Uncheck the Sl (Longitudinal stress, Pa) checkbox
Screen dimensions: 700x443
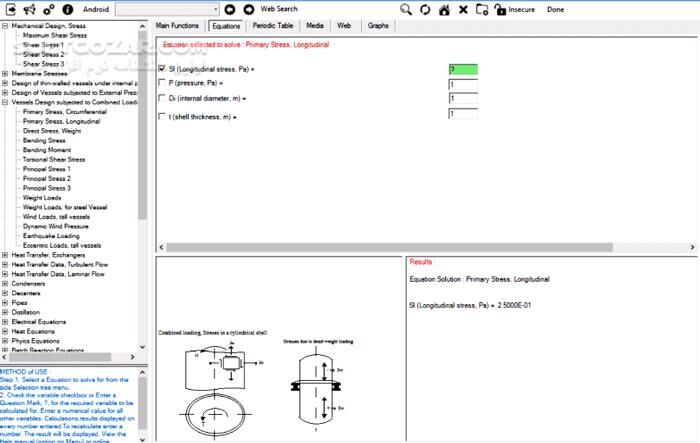click(162, 69)
